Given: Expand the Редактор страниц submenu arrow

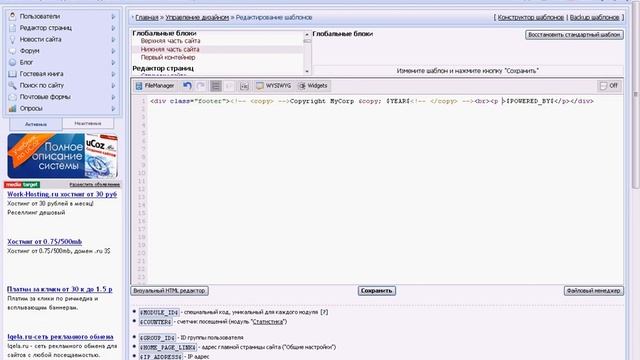Looking at the screenshot, I should 113,28.
